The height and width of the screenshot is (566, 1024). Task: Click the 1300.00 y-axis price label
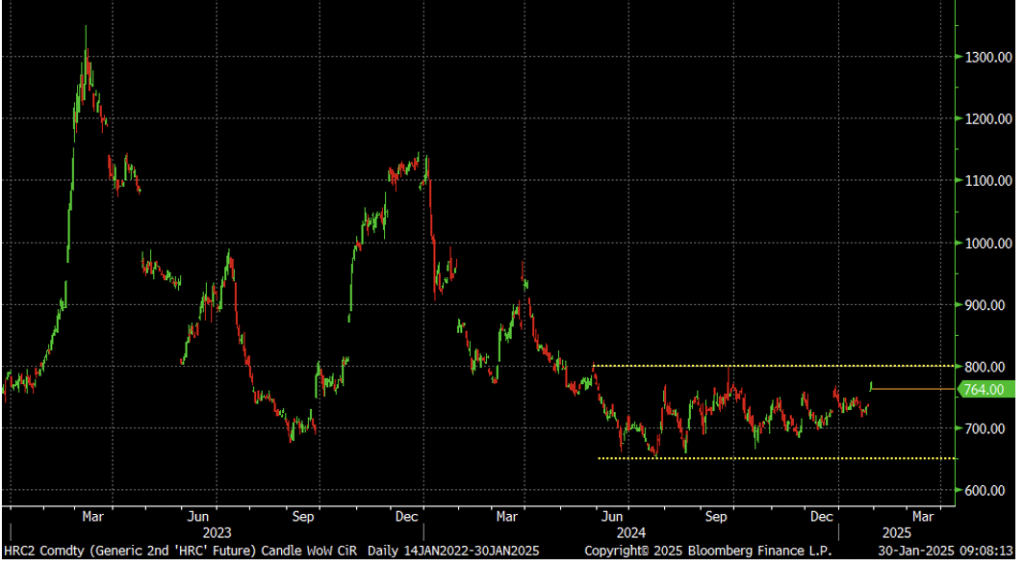tap(984, 58)
